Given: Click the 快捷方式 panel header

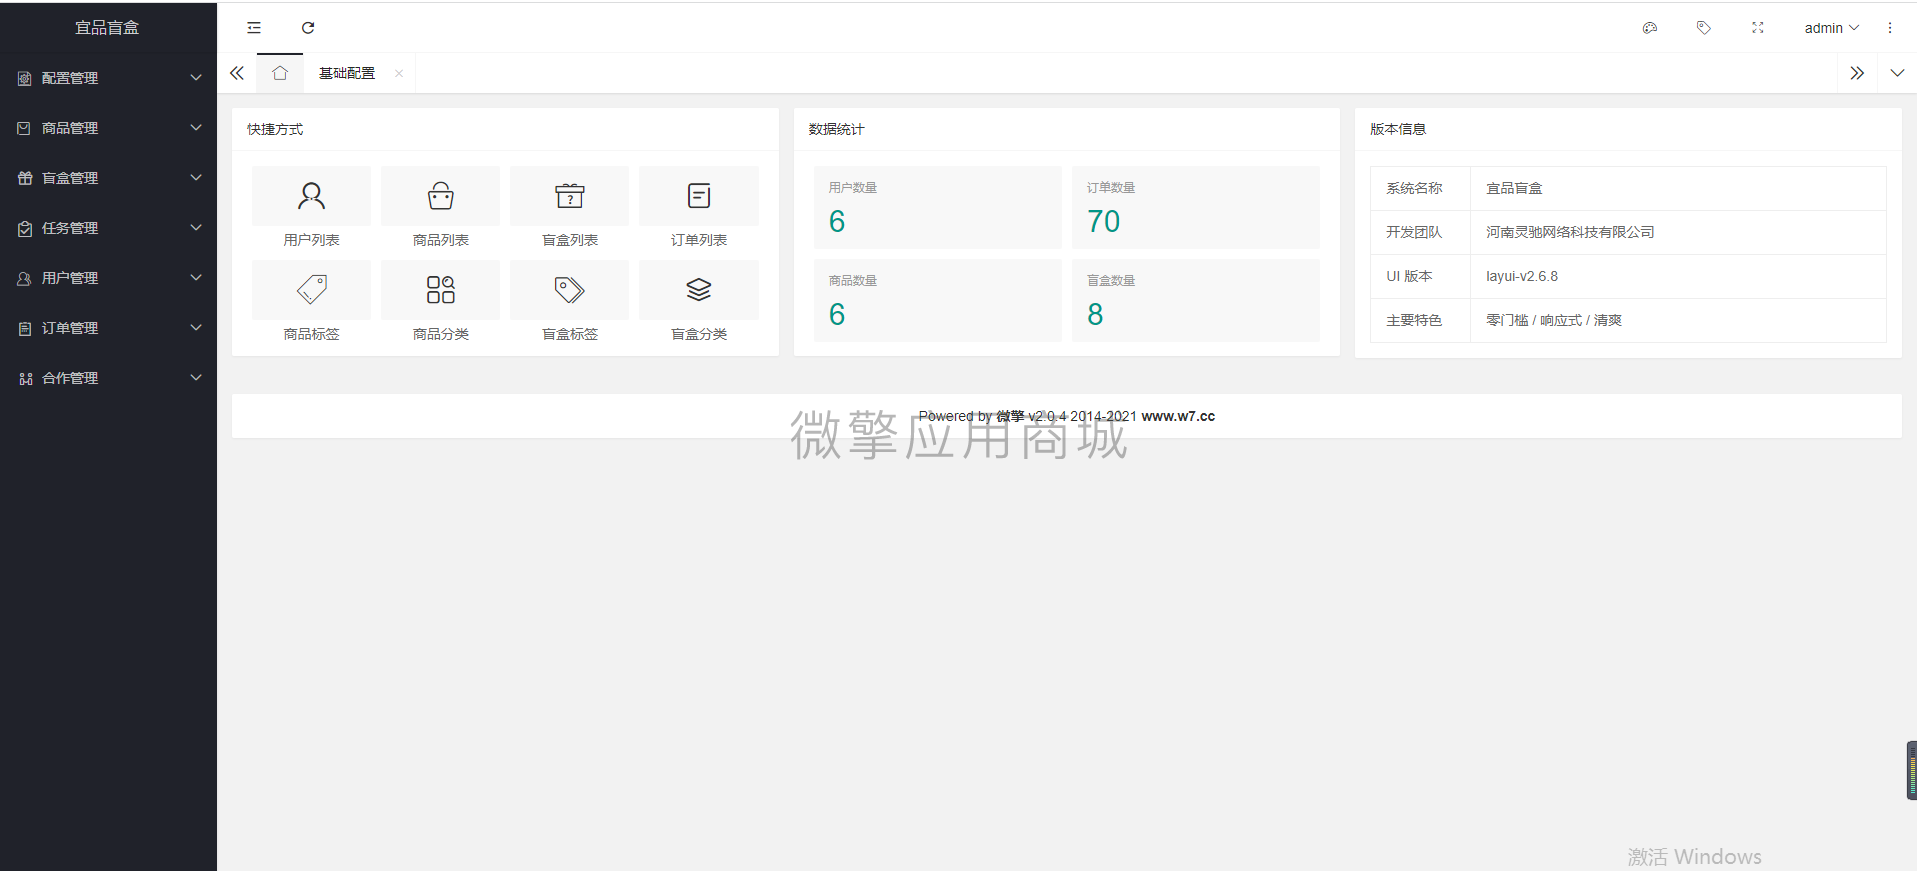Looking at the screenshot, I should (x=505, y=129).
